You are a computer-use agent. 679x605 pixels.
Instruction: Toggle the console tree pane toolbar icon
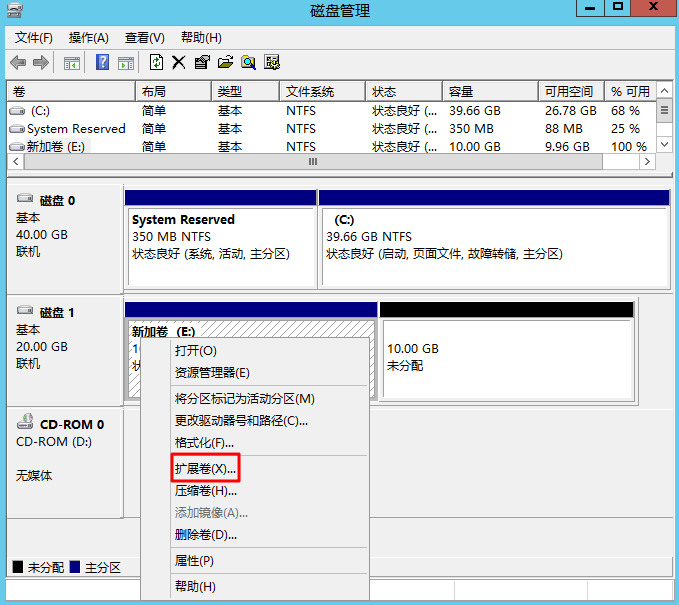(x=71, y=63)
